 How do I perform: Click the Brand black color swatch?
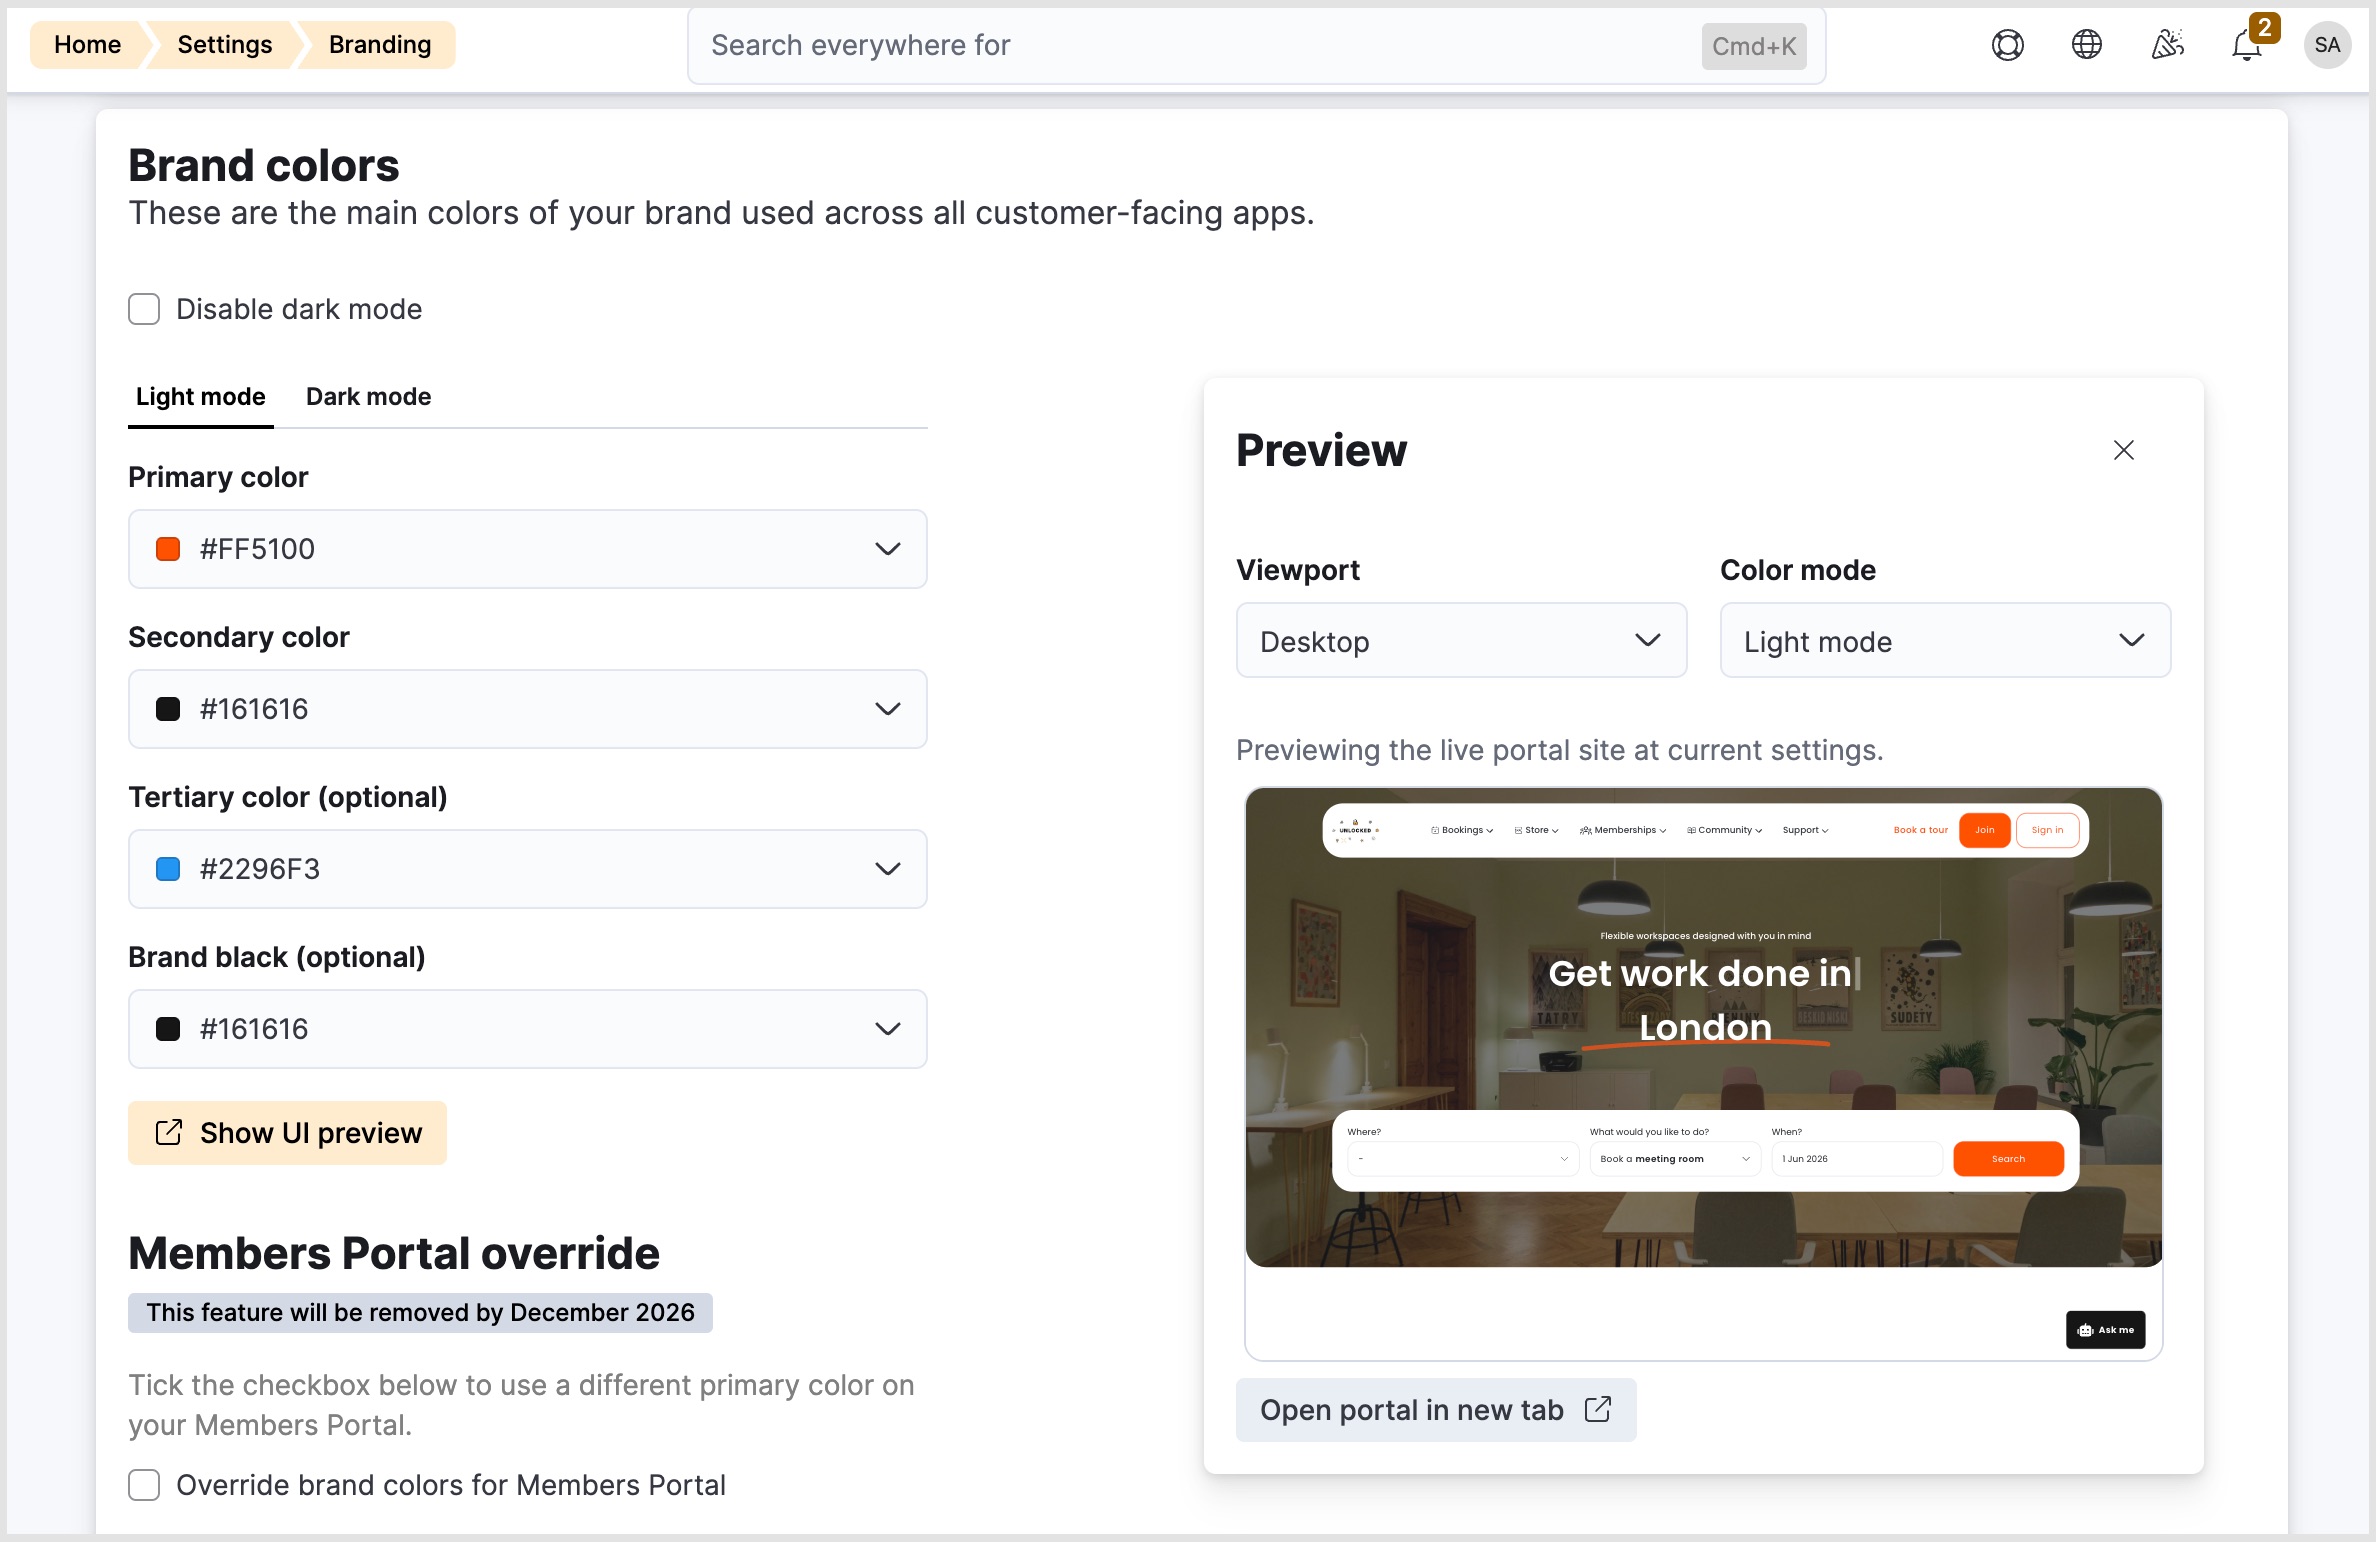click(x=168, y=1029)
